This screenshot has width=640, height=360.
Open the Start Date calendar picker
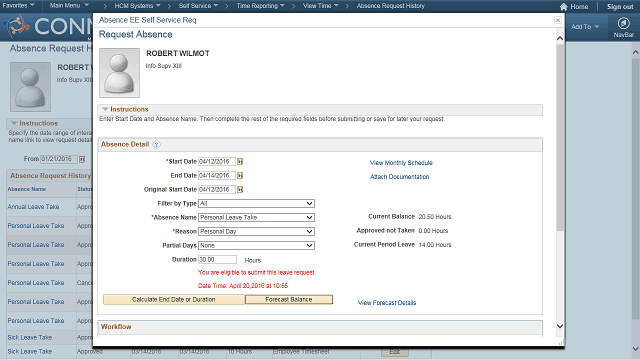240,162
